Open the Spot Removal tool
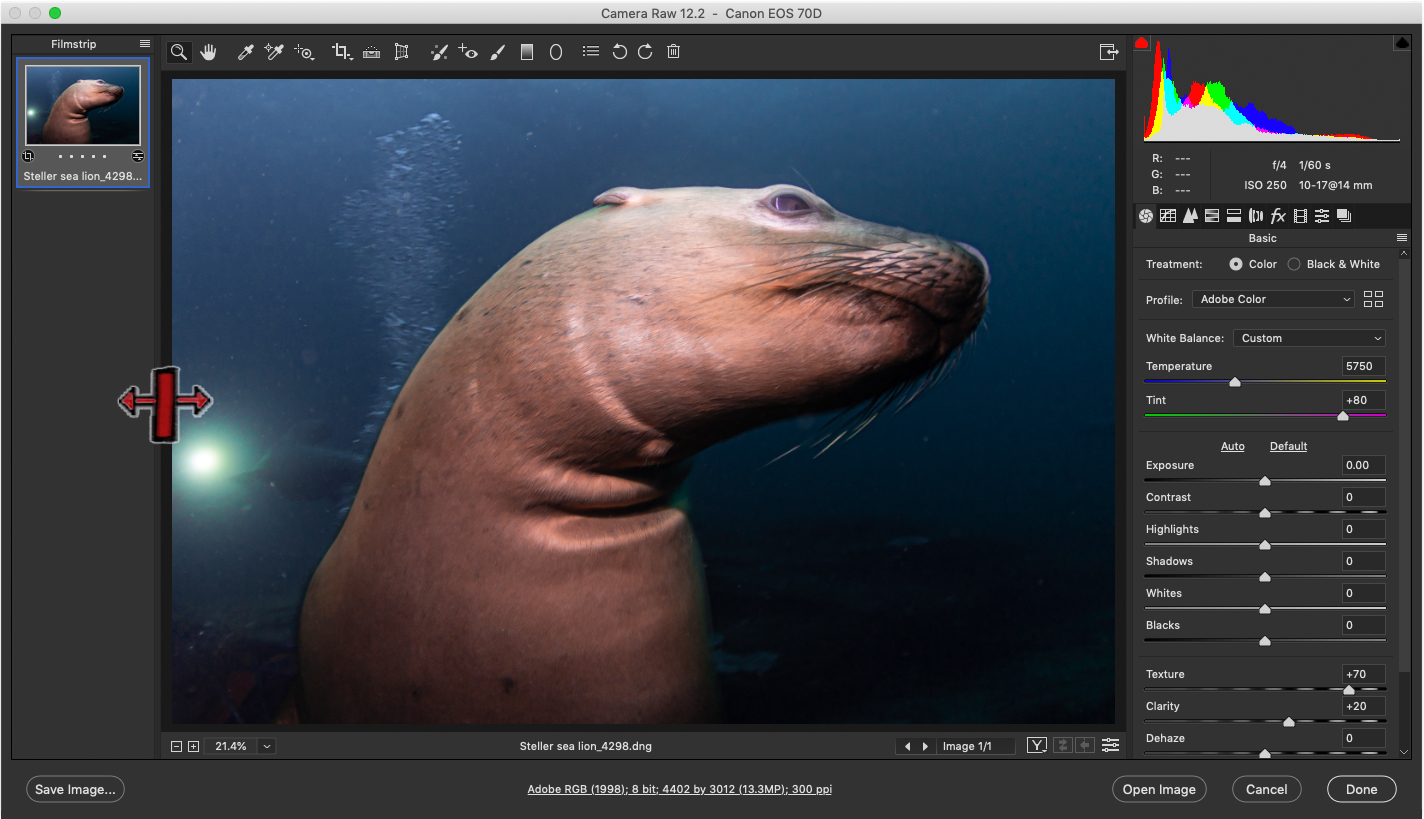The image size is (1424, 819). (x=439, y=51)
